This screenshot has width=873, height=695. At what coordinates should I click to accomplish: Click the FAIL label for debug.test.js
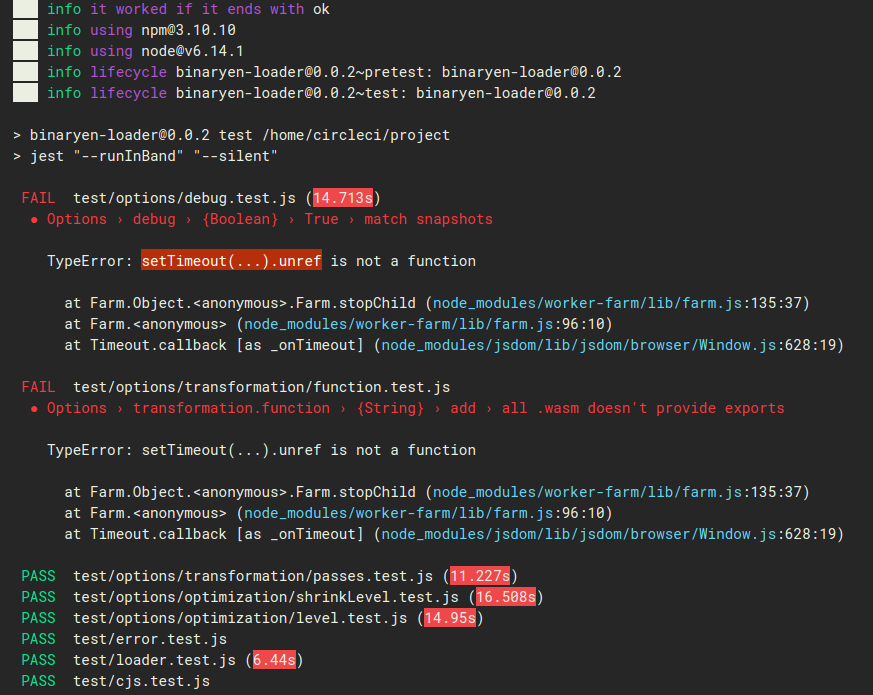[x=38, y=198]
